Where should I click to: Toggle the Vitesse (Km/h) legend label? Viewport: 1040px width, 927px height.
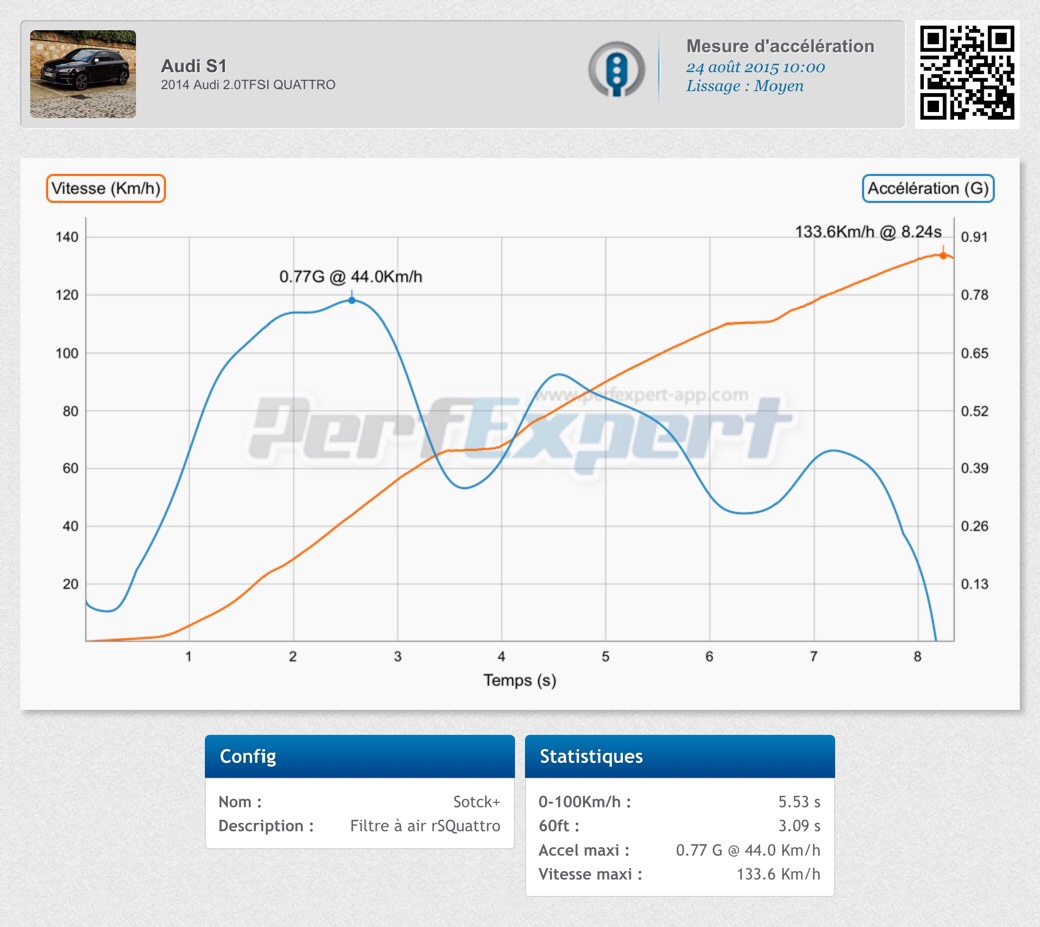click(x=105, y=188)
